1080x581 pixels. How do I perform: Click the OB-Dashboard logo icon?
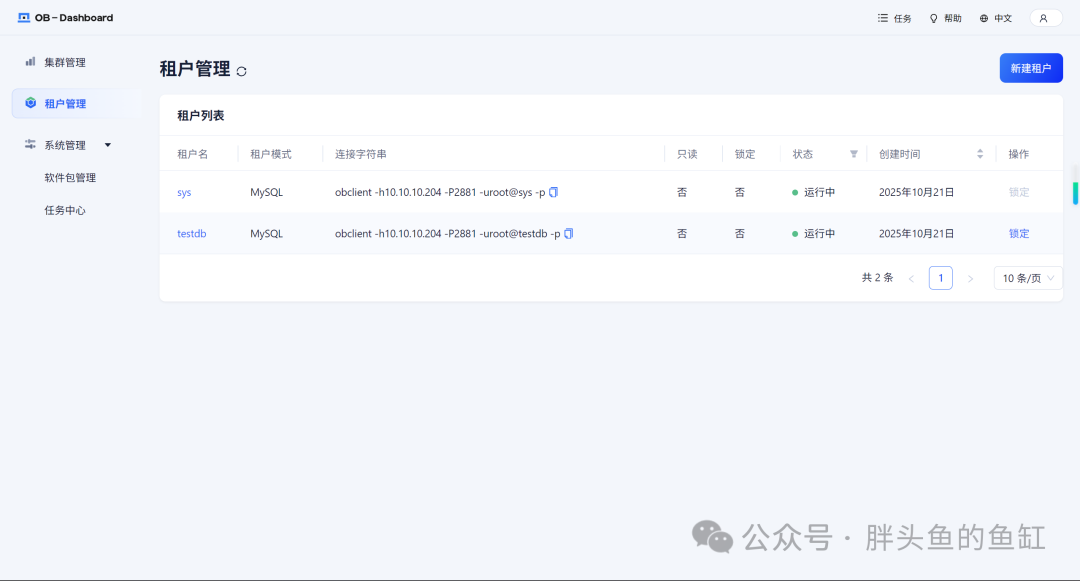pos(24,18)
